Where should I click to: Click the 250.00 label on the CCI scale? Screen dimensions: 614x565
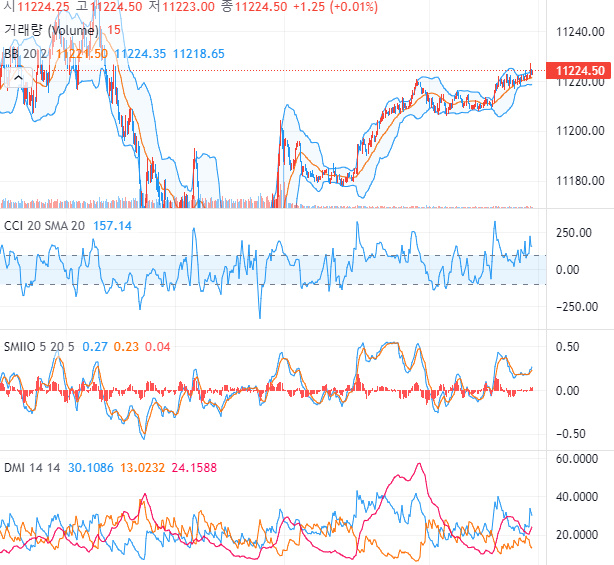pos(574,233)
